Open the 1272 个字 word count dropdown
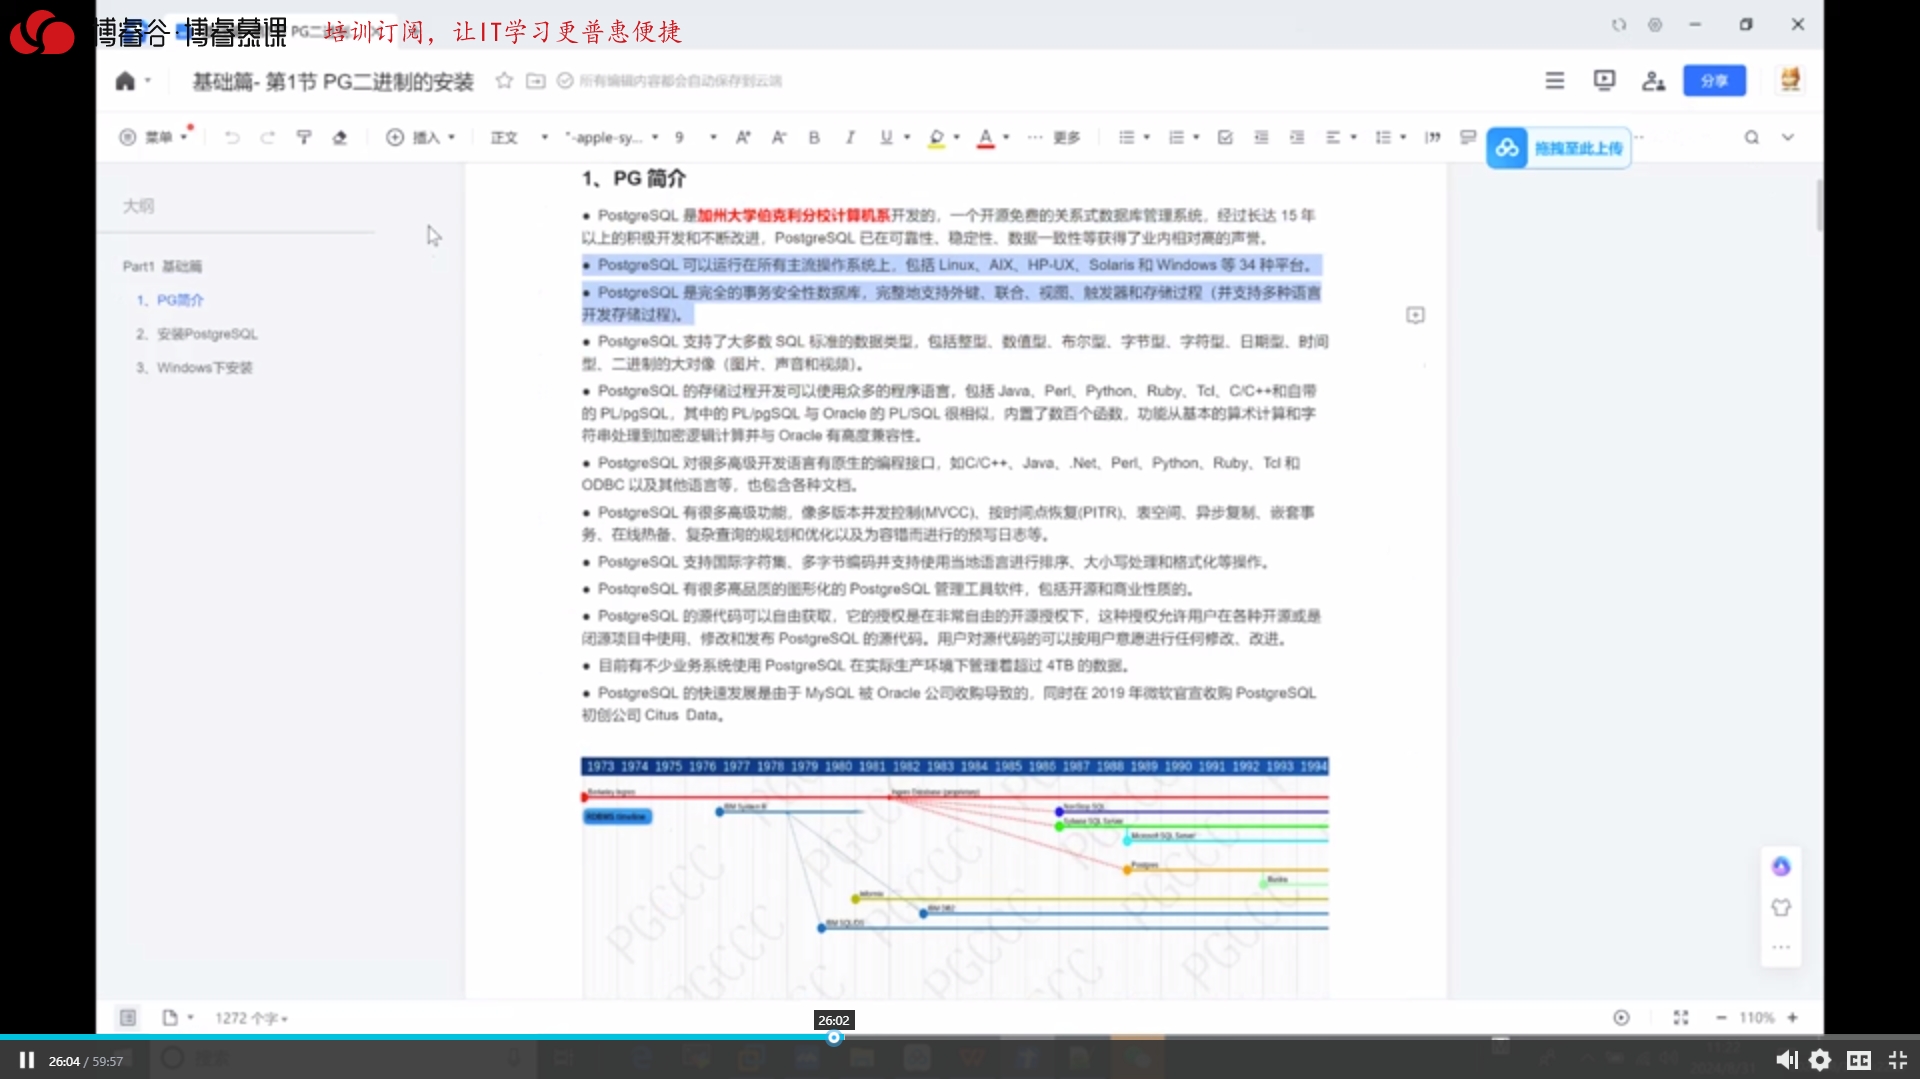1920x1079 pixels. click(251, 1018)
